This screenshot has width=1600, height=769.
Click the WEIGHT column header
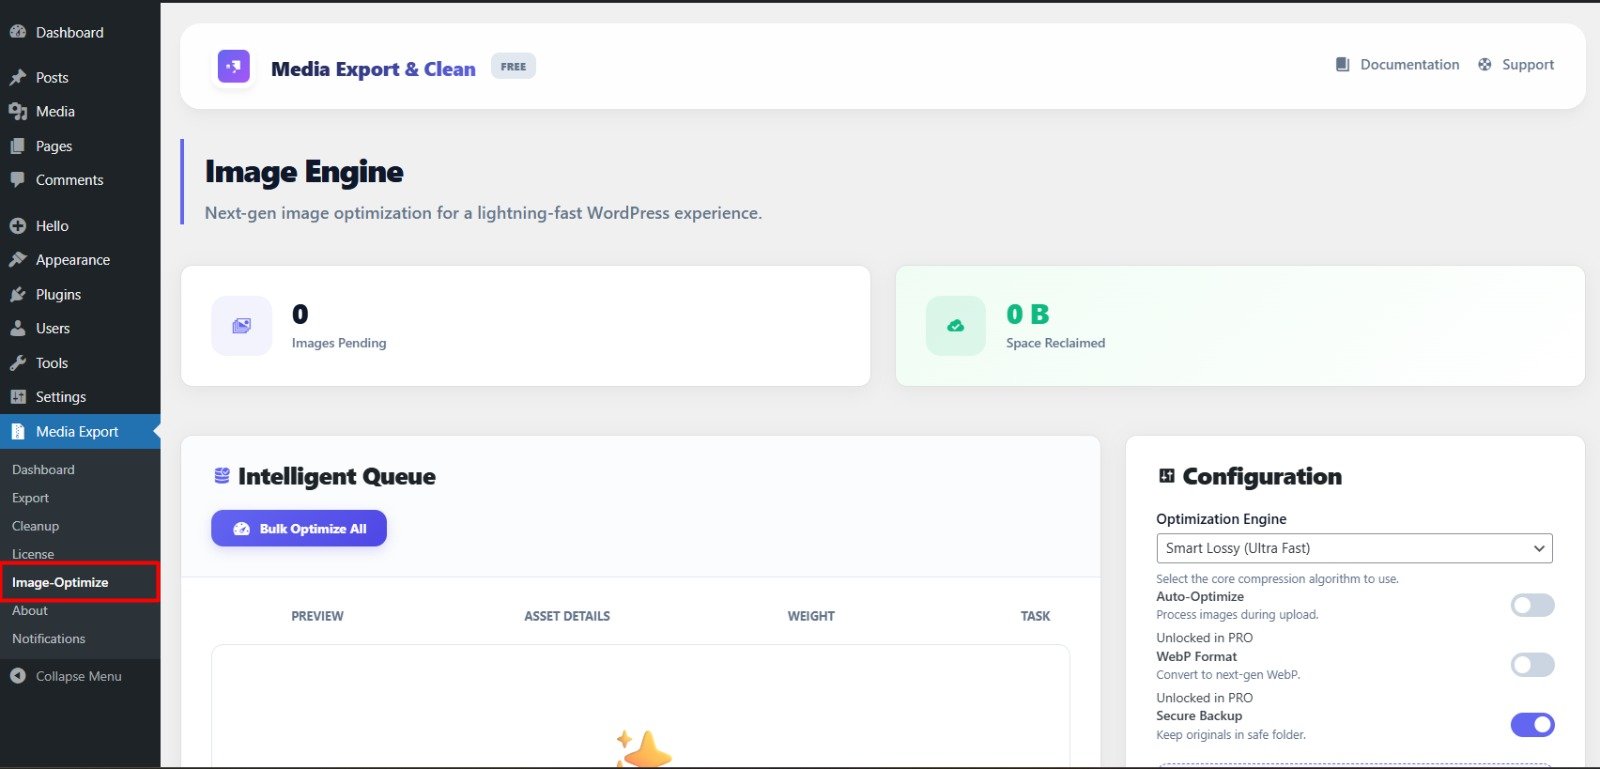click(811, 616)
